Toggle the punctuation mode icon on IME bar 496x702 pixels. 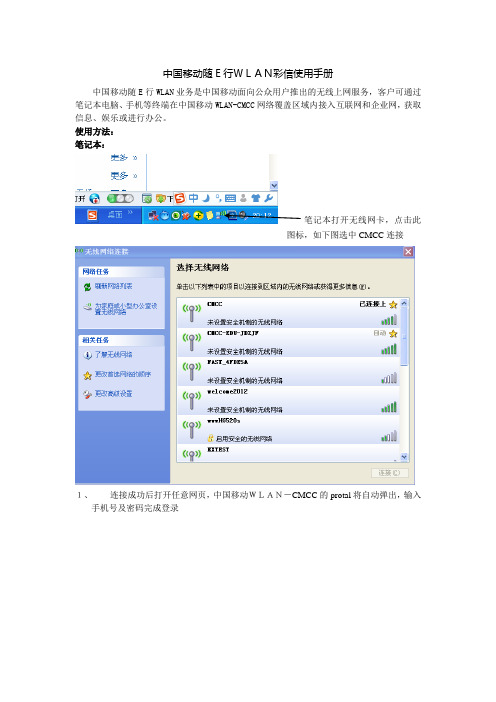[x=218, y=197]
